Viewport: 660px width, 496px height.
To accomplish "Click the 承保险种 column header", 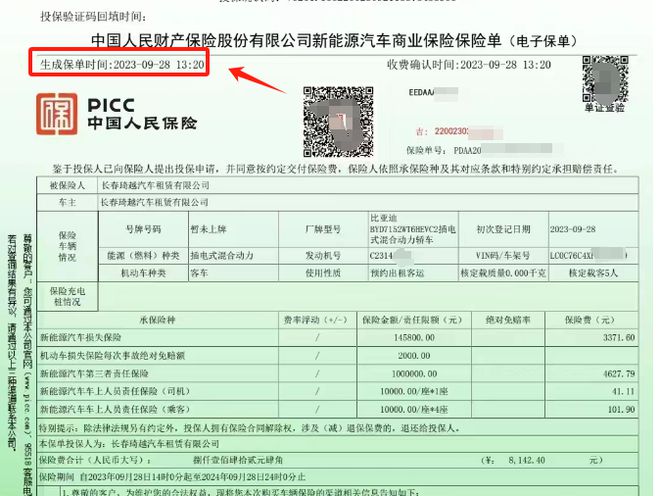I will coord(157,320).
